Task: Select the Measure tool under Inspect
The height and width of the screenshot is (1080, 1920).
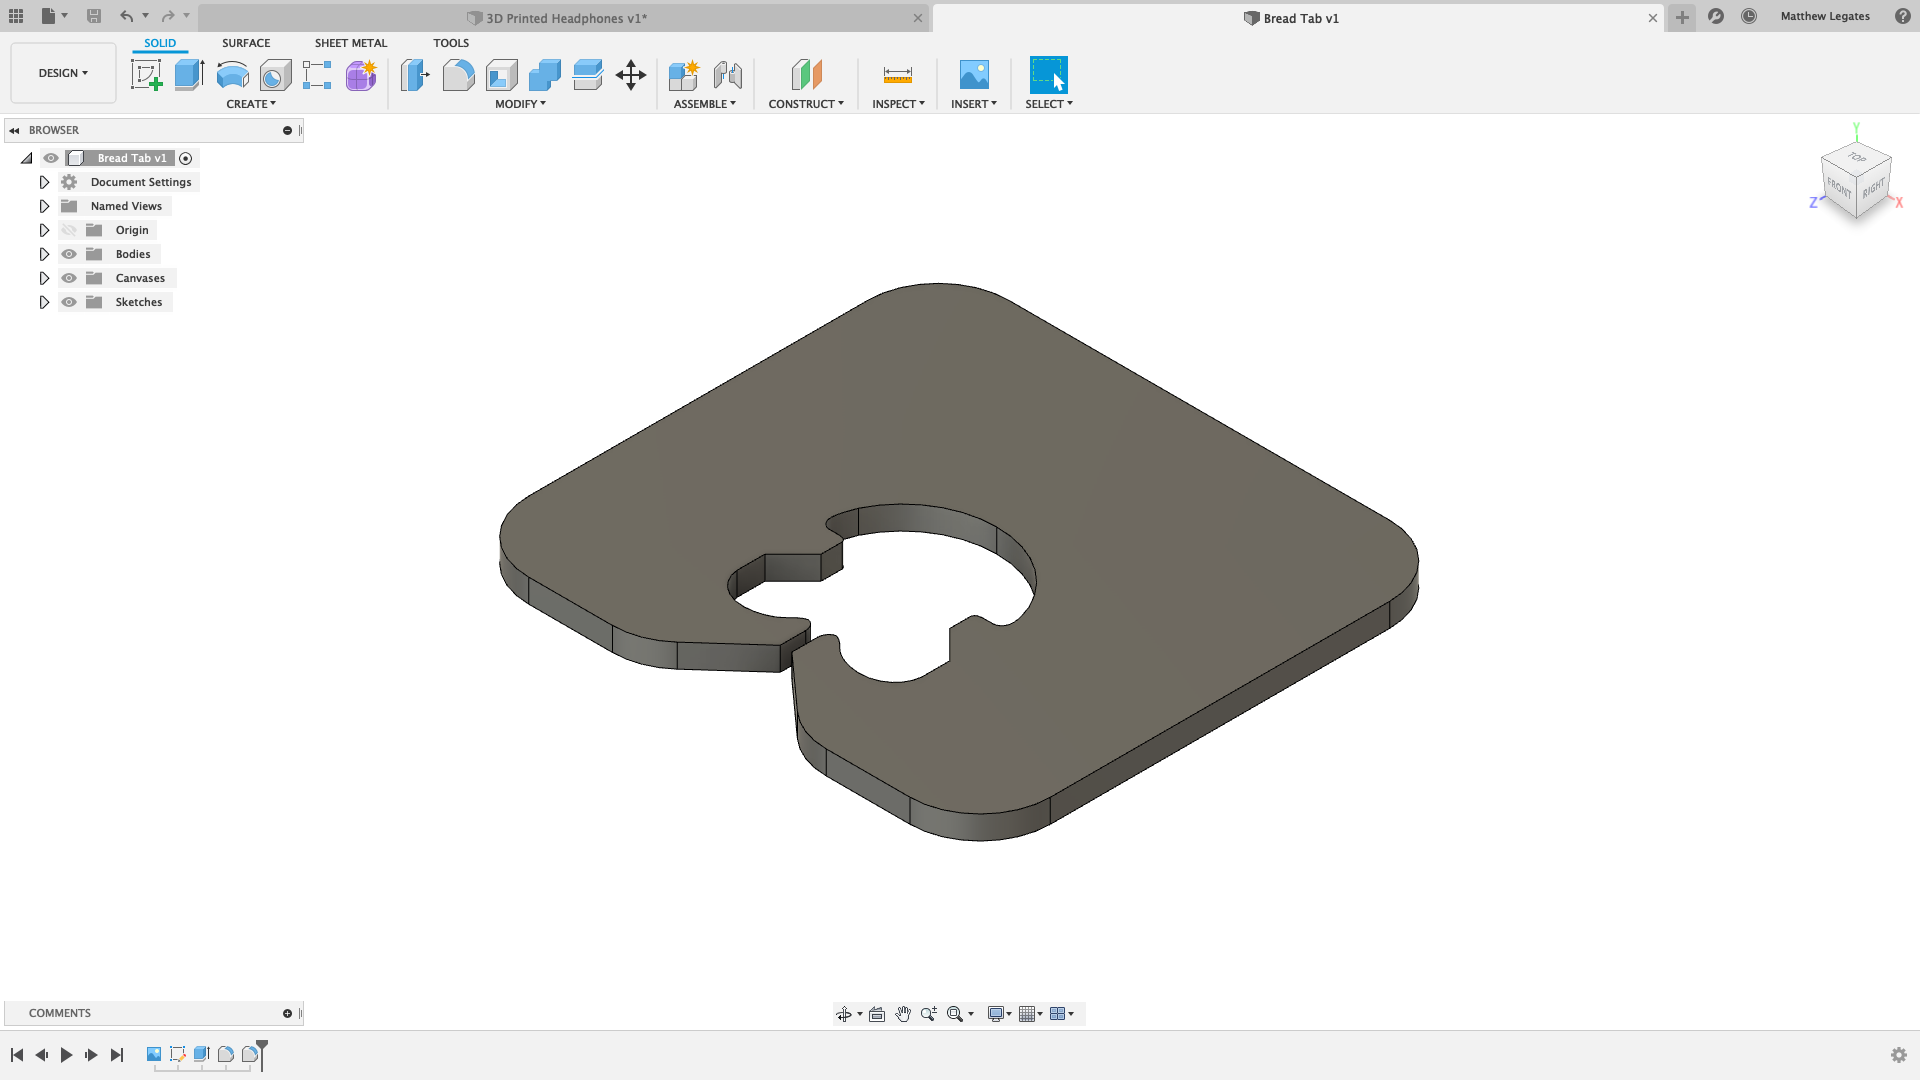Action: pos(897,75)
